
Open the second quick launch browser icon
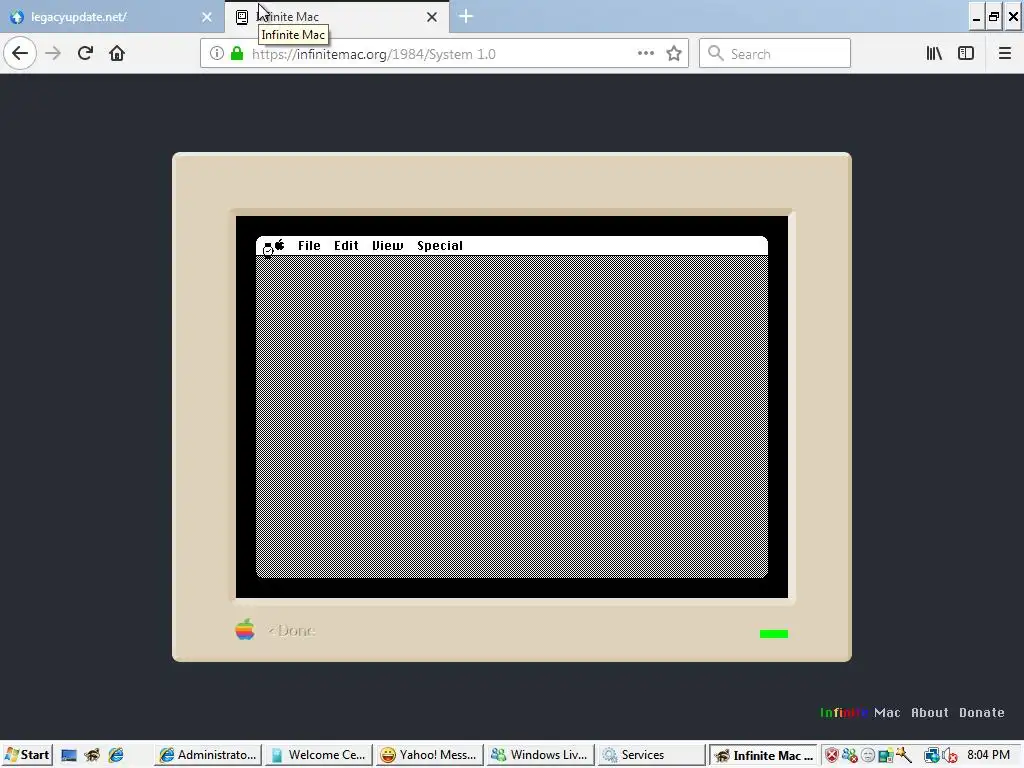pos(92,756)
